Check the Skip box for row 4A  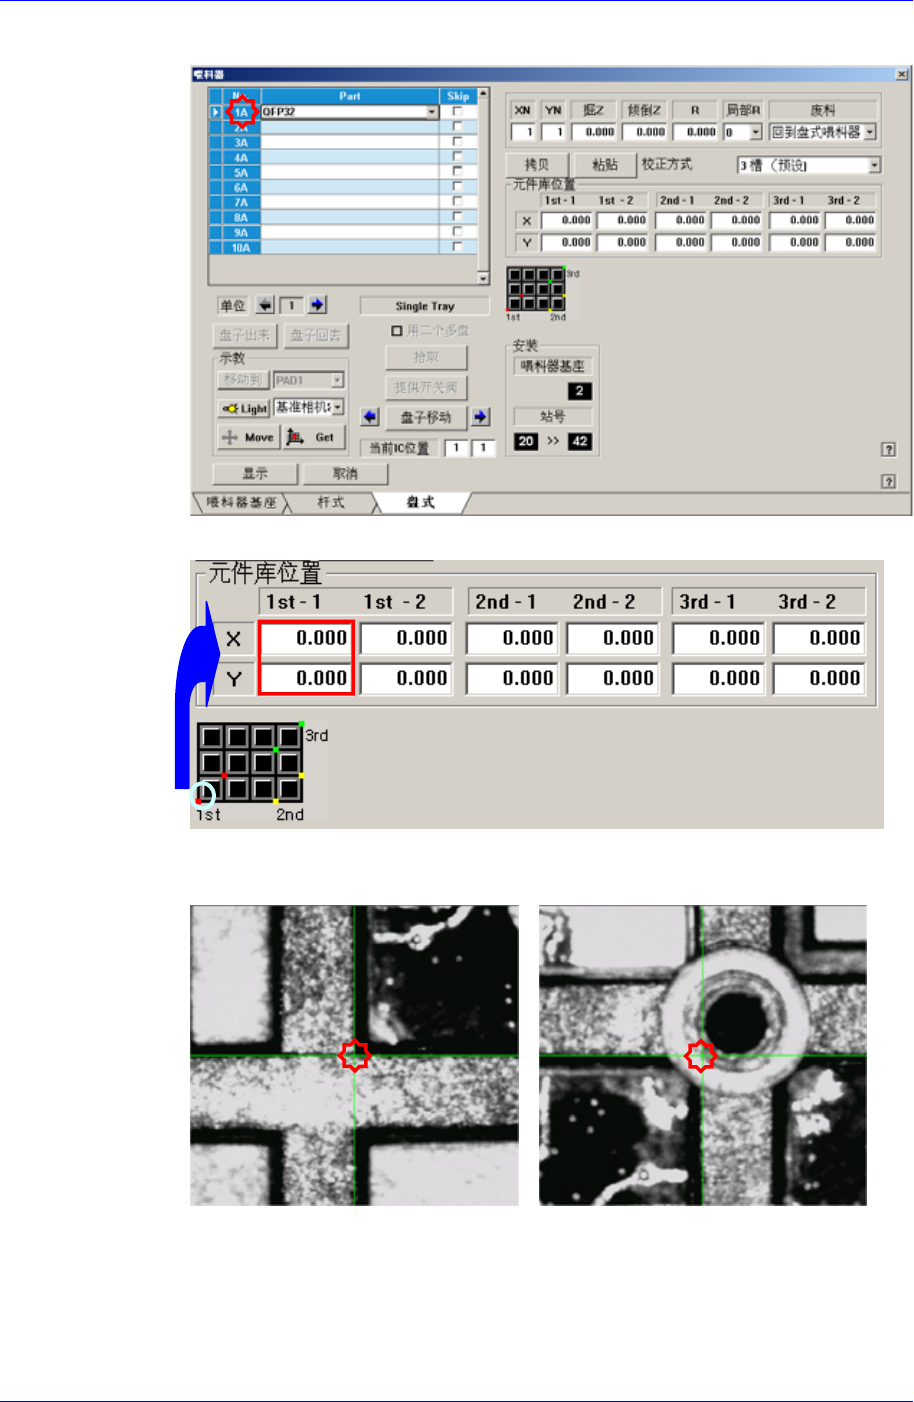458,157
